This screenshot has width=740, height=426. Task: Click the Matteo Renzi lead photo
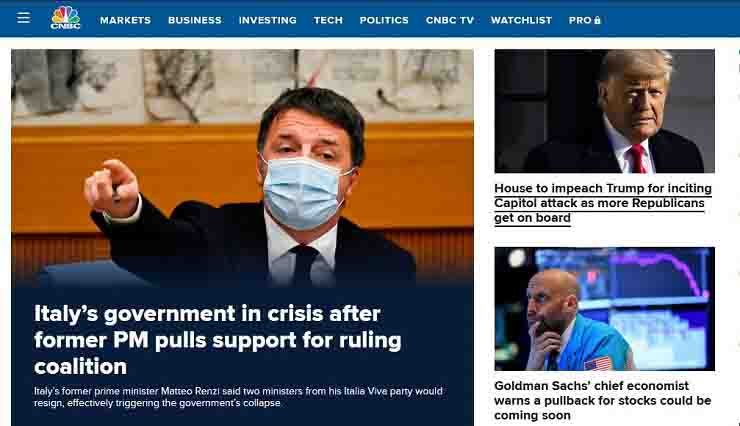tap(243, 167)
